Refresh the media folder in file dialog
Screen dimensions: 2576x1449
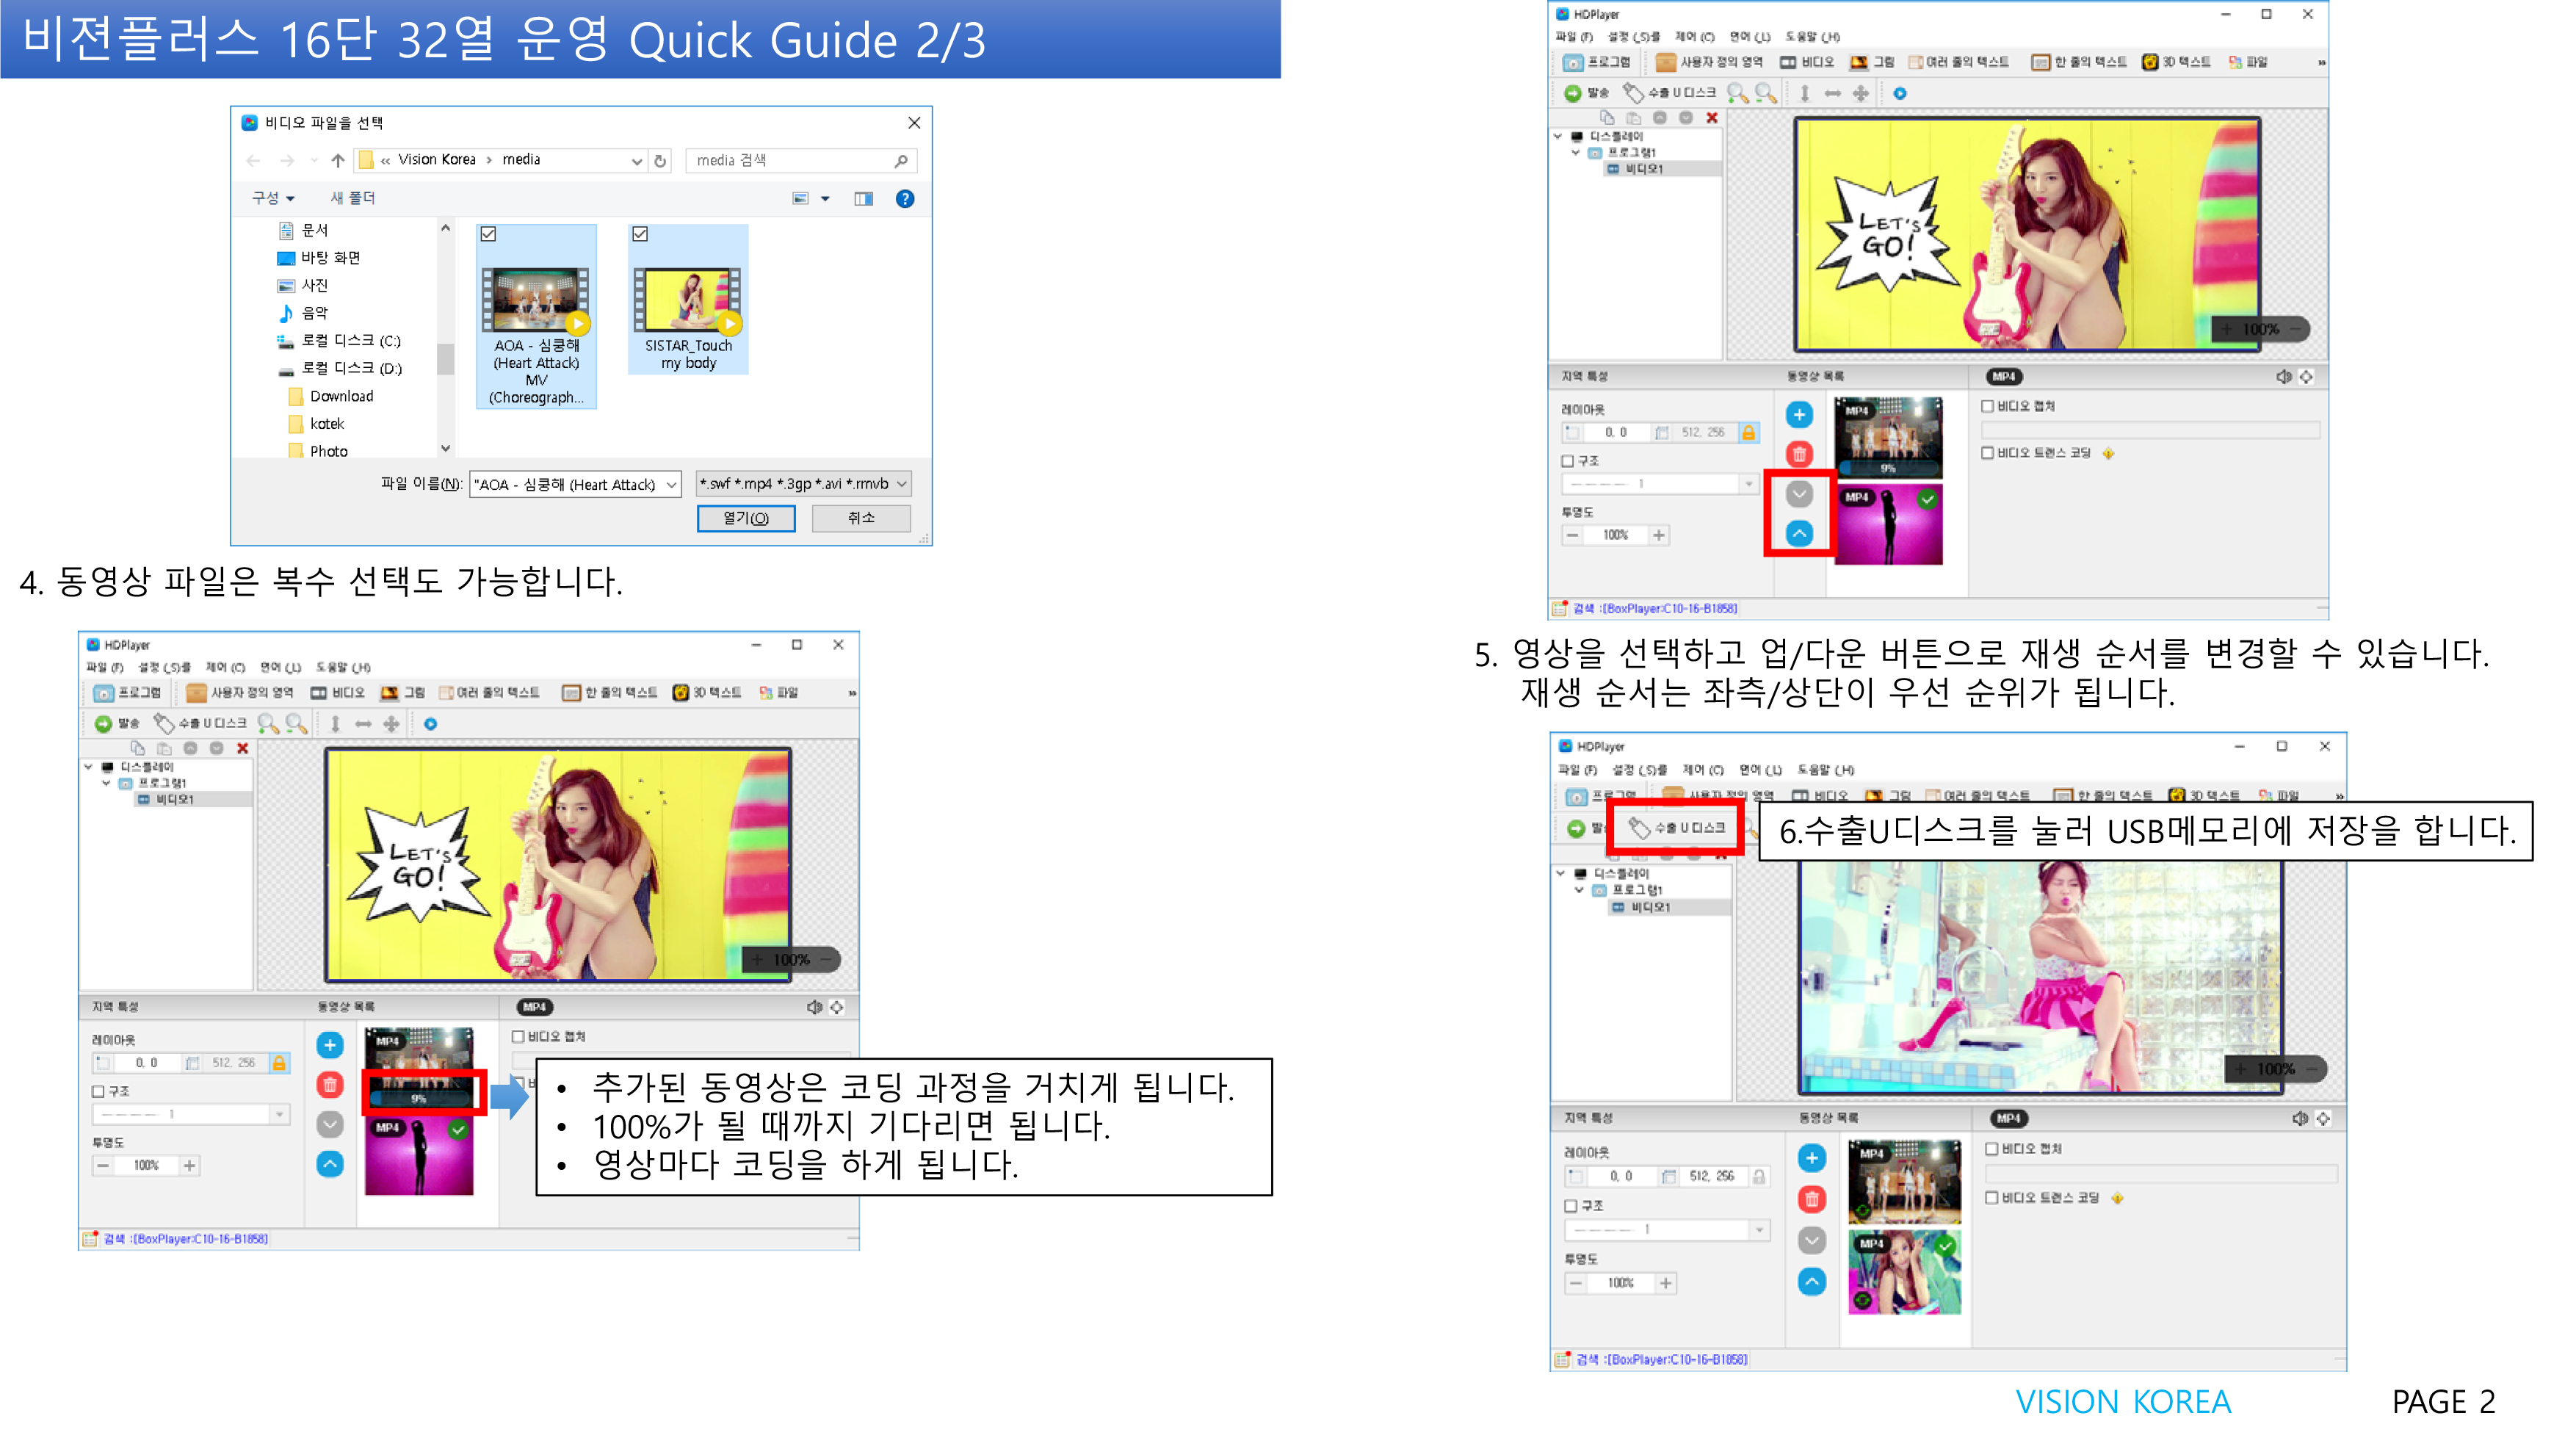click(660, 160)
